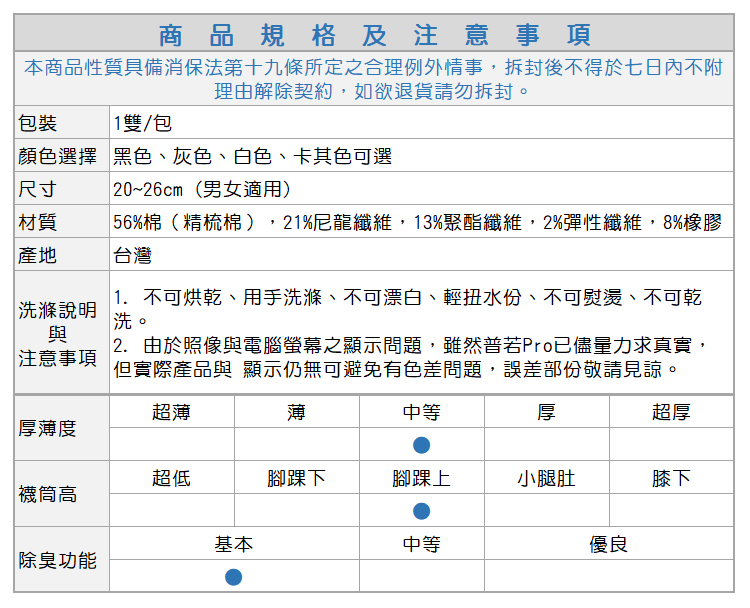Click the 台灣 origin value

[x=132, y=255]
